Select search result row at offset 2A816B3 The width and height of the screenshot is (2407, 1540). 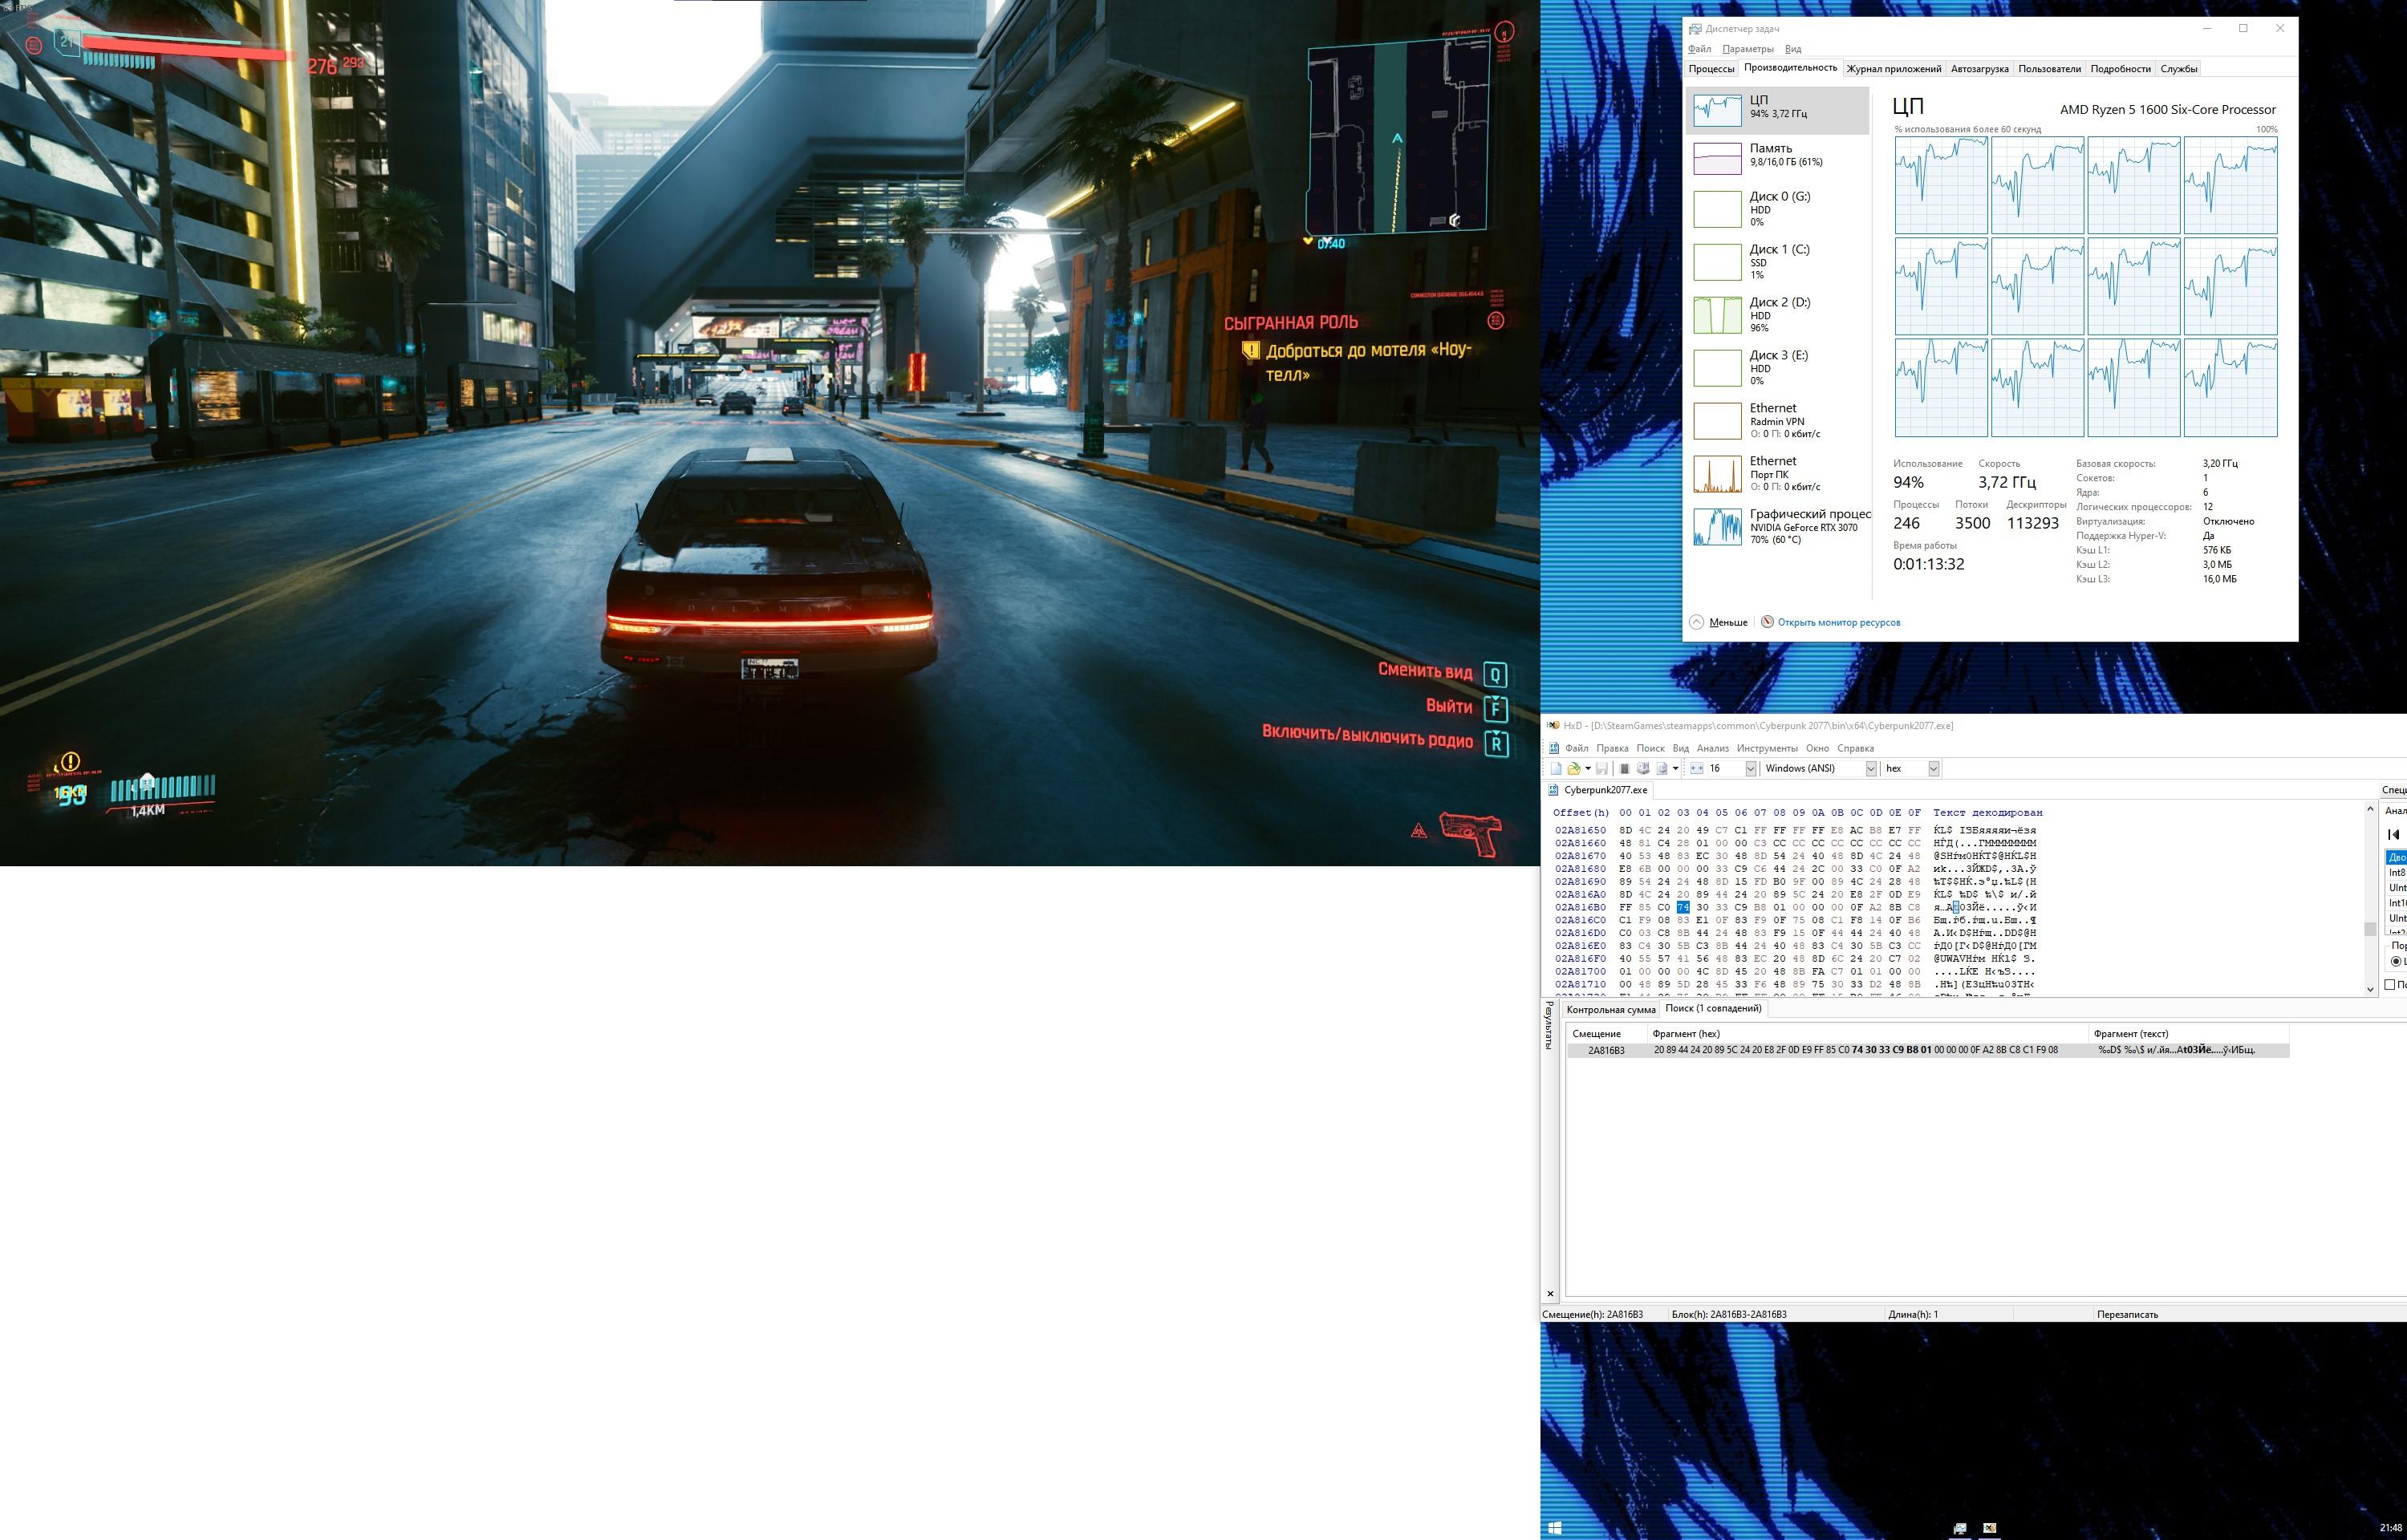pyautogui.click(x=1927, y=1051)
